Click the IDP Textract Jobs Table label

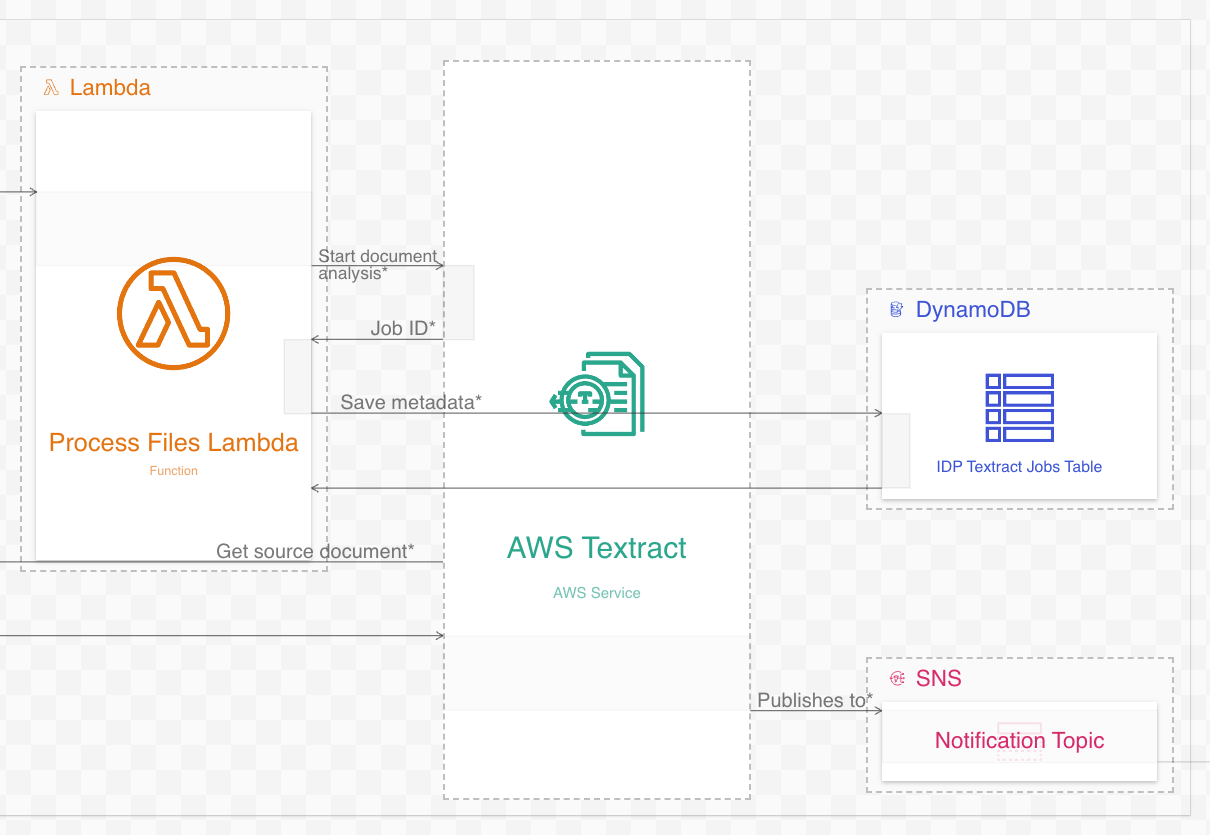1019,467
